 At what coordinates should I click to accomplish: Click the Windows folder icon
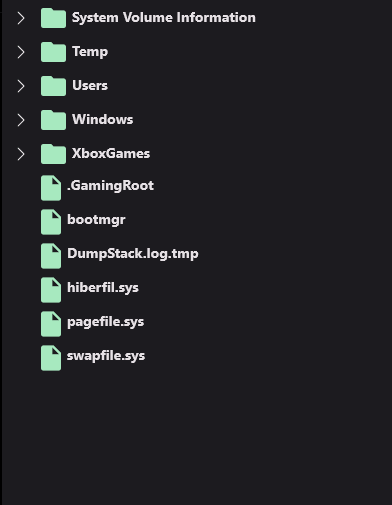point(53,120)
